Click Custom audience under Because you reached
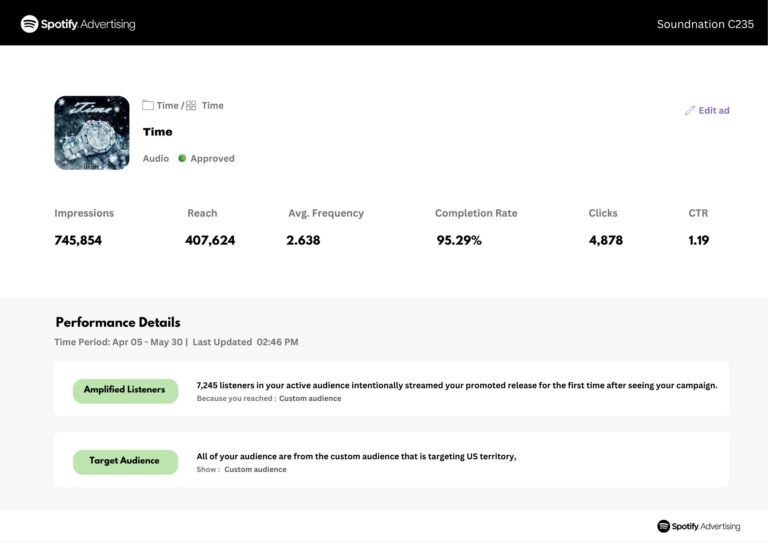Image resolution: width=768 pixels, height=543 pixels. 310,399
